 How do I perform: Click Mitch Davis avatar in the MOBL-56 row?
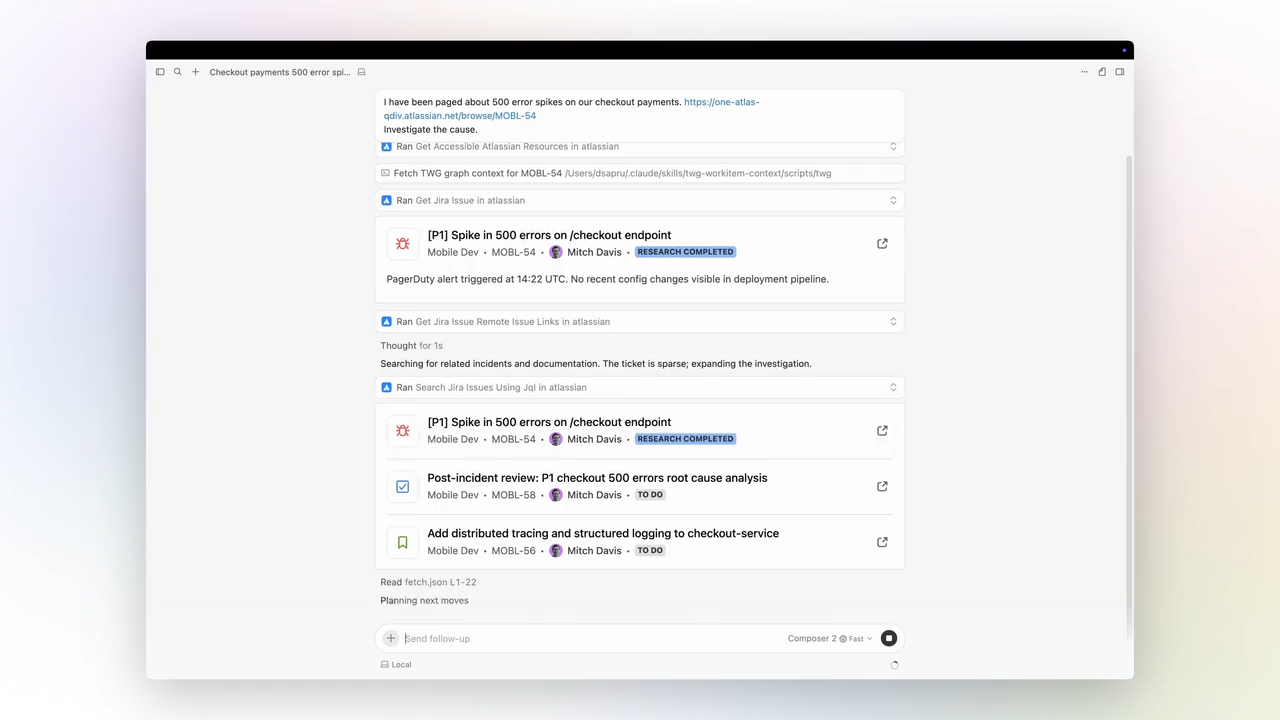(x=556, y=551)
